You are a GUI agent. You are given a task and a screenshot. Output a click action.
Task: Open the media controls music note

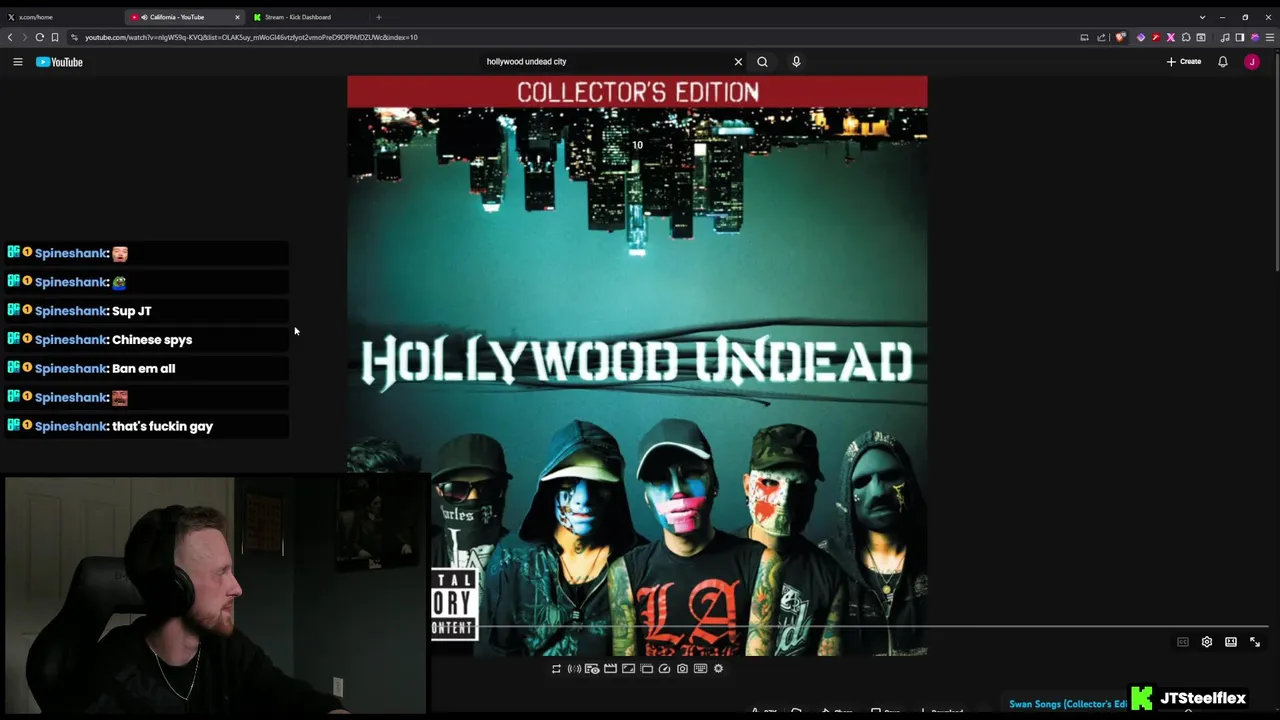pos(1225,37)
